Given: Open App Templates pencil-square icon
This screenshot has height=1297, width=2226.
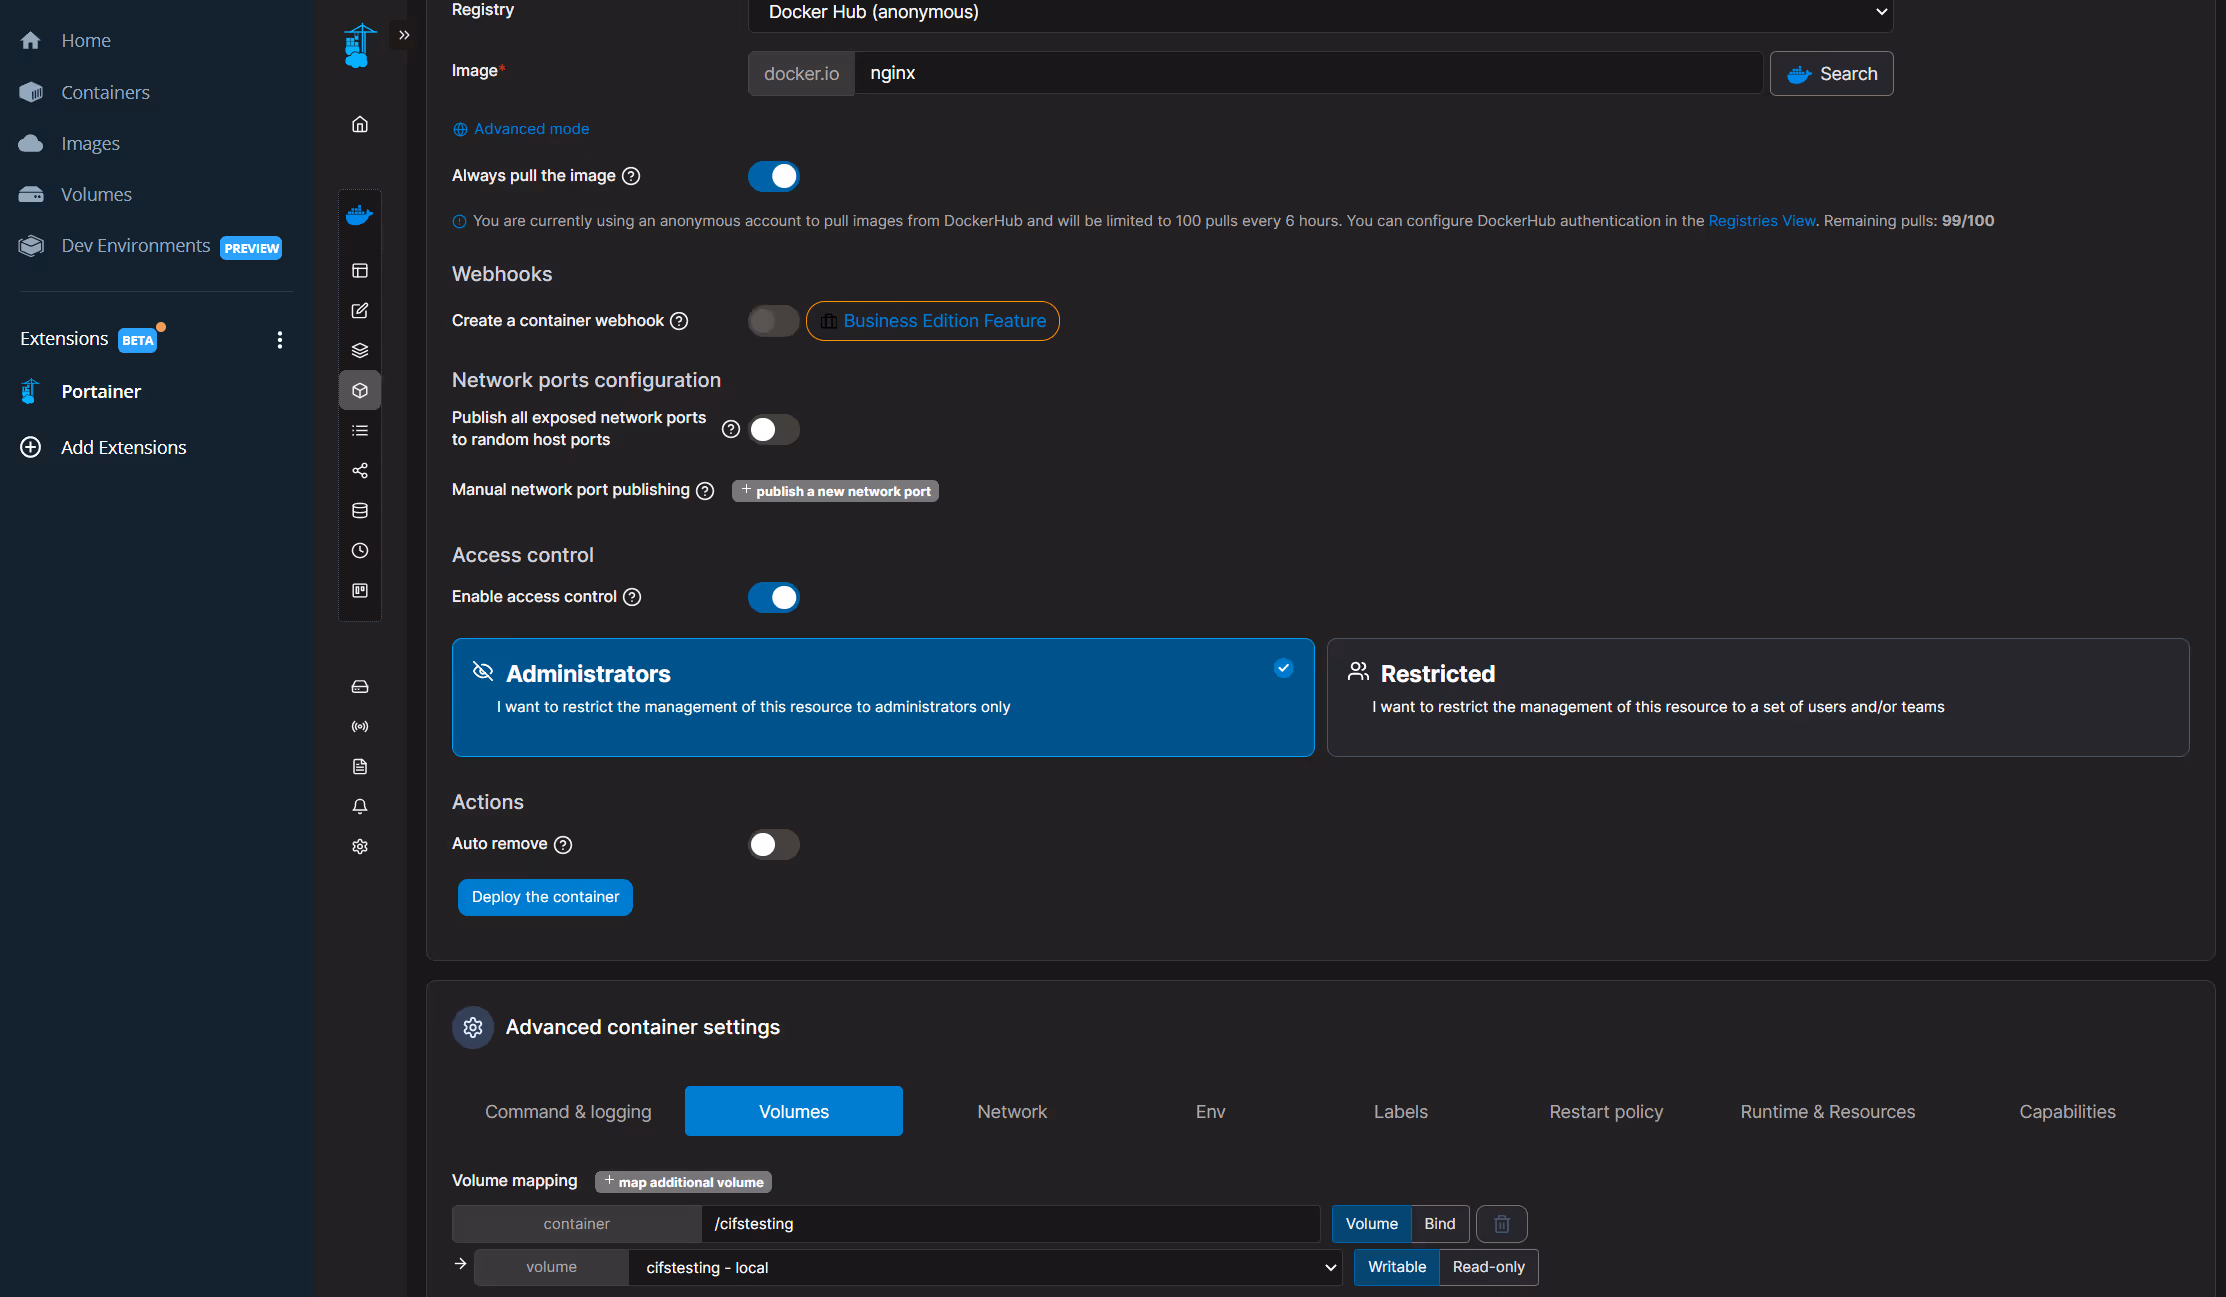Looking at the screenshot, I should 360,311.
